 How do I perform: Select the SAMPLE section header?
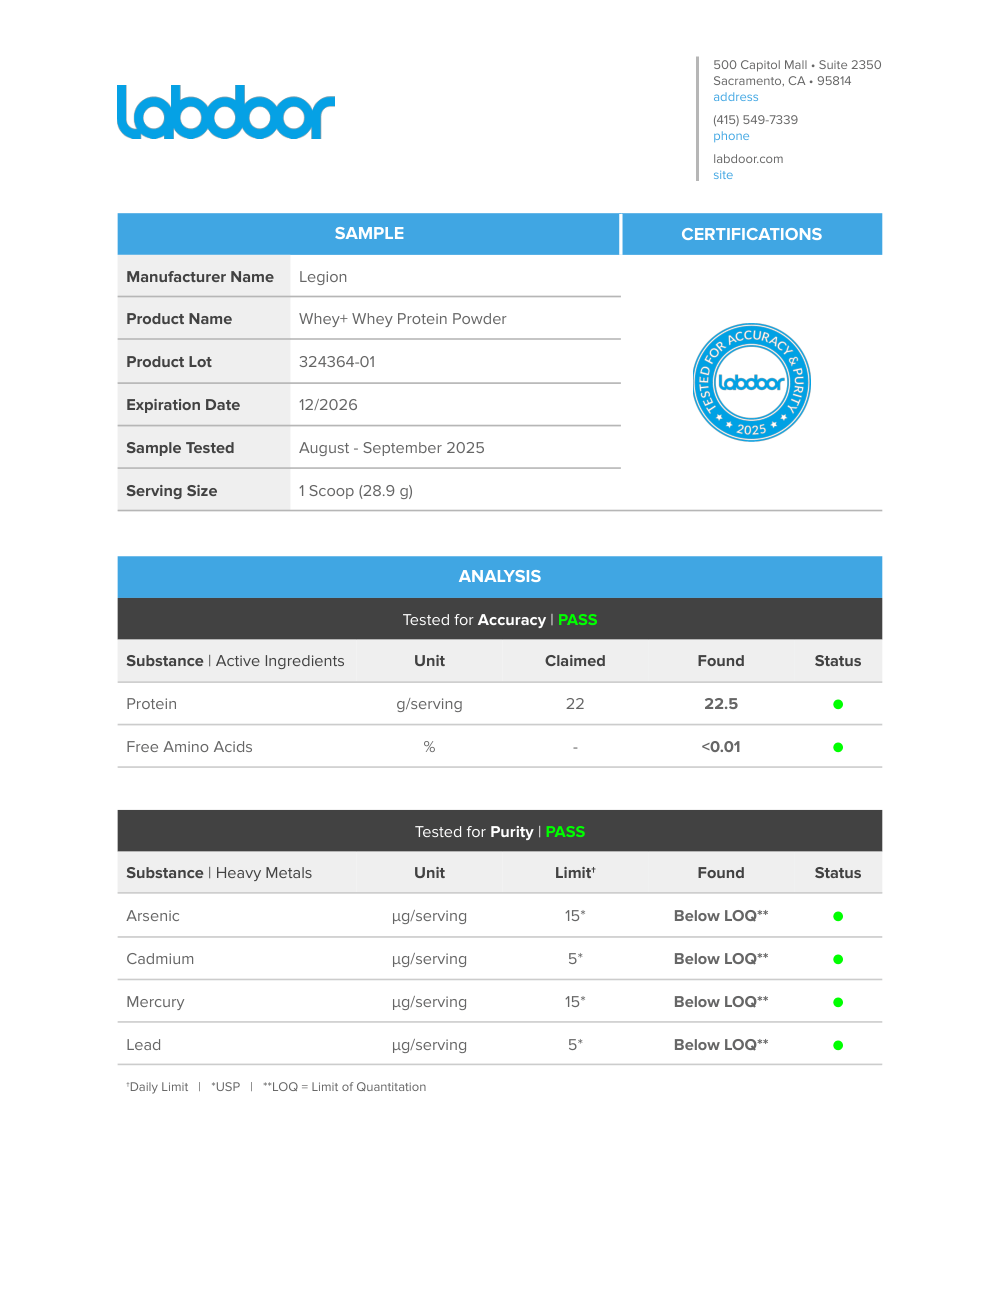369,233
